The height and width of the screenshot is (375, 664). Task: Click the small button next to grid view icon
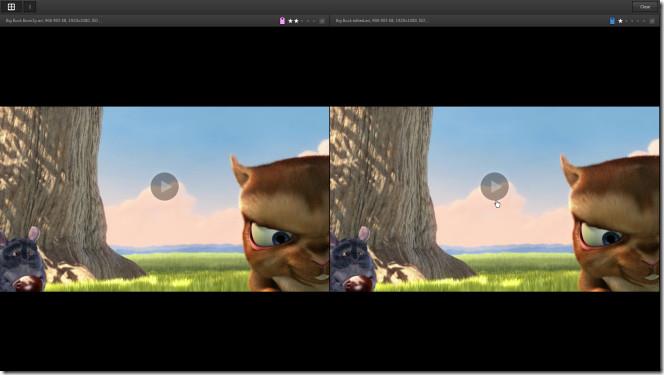(30, 7)
